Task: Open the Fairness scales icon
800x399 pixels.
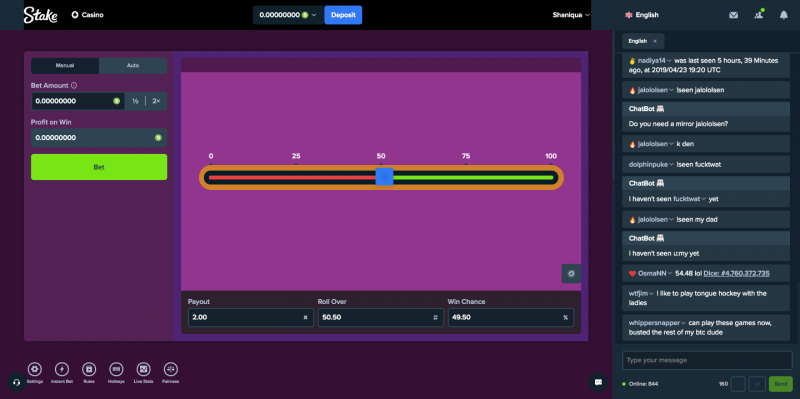Action: 170,369
